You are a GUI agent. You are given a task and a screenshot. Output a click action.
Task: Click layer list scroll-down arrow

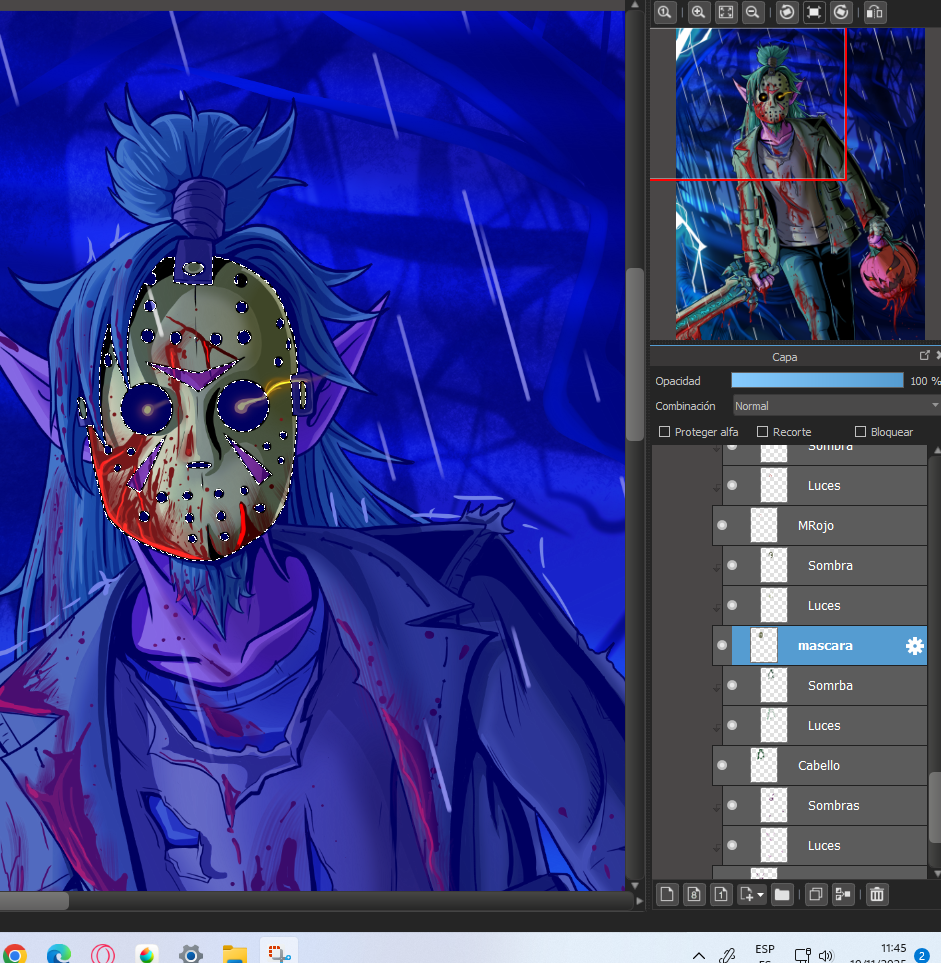936,873
